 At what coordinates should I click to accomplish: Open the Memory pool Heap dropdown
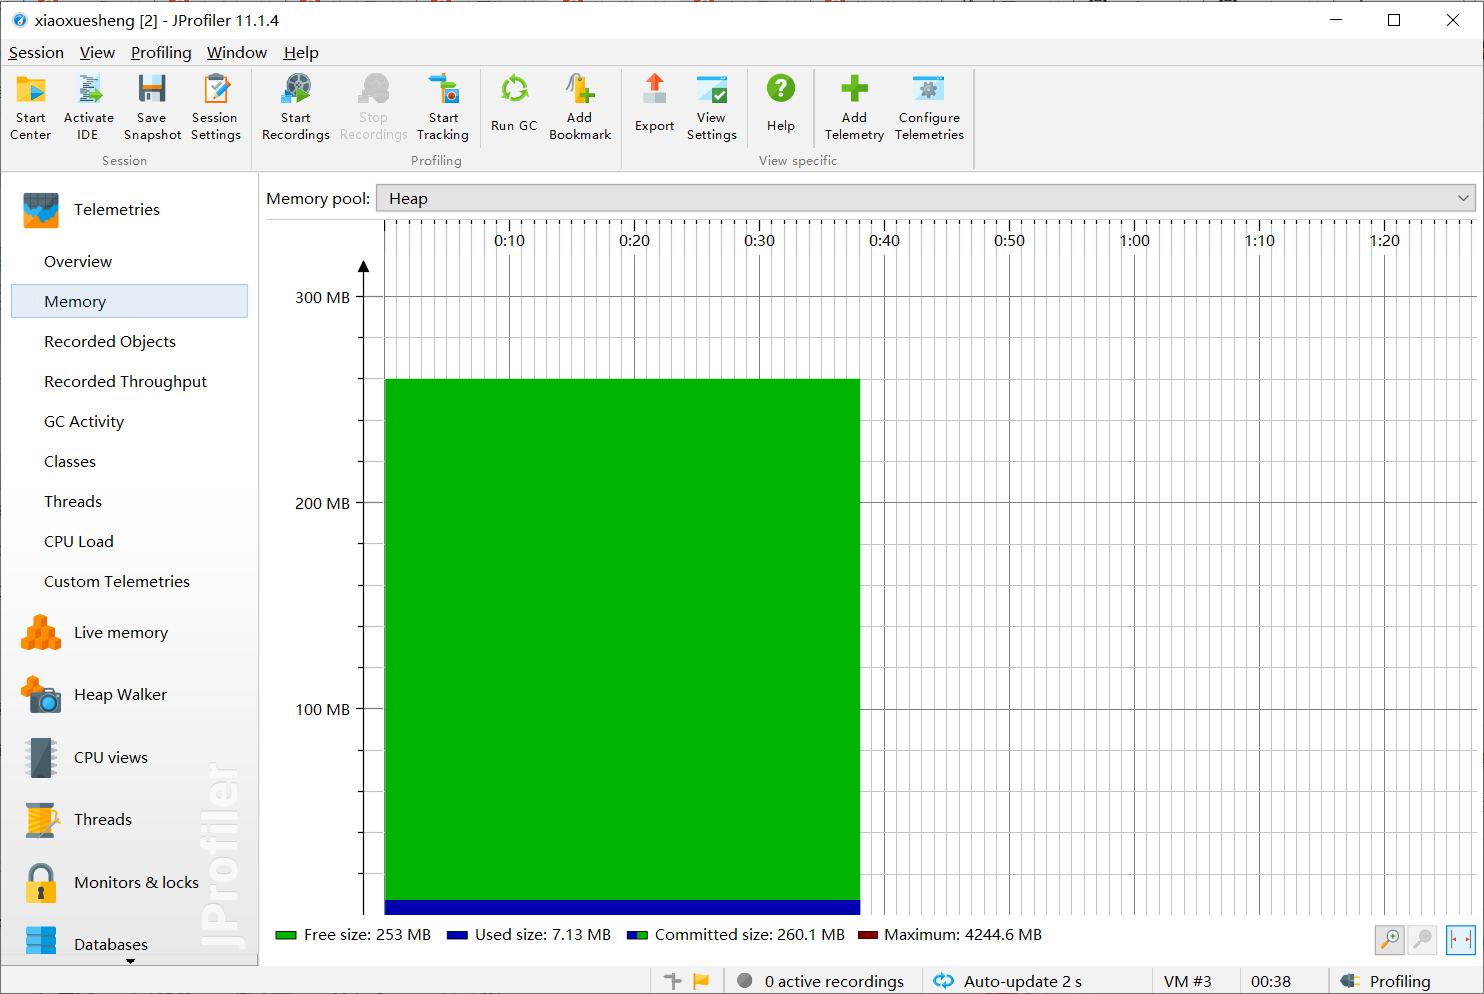click(925, 199)
